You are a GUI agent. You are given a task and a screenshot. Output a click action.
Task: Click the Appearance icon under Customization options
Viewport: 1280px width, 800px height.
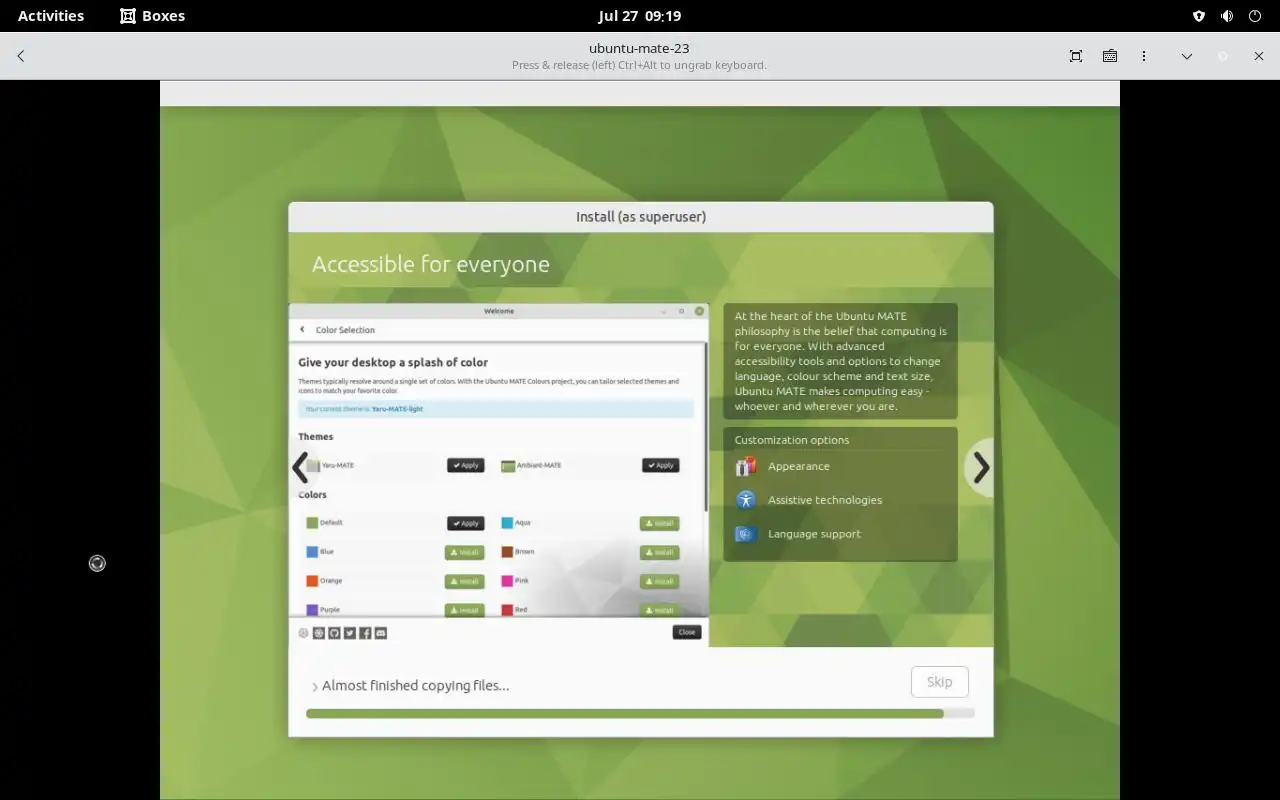point(745,466)
